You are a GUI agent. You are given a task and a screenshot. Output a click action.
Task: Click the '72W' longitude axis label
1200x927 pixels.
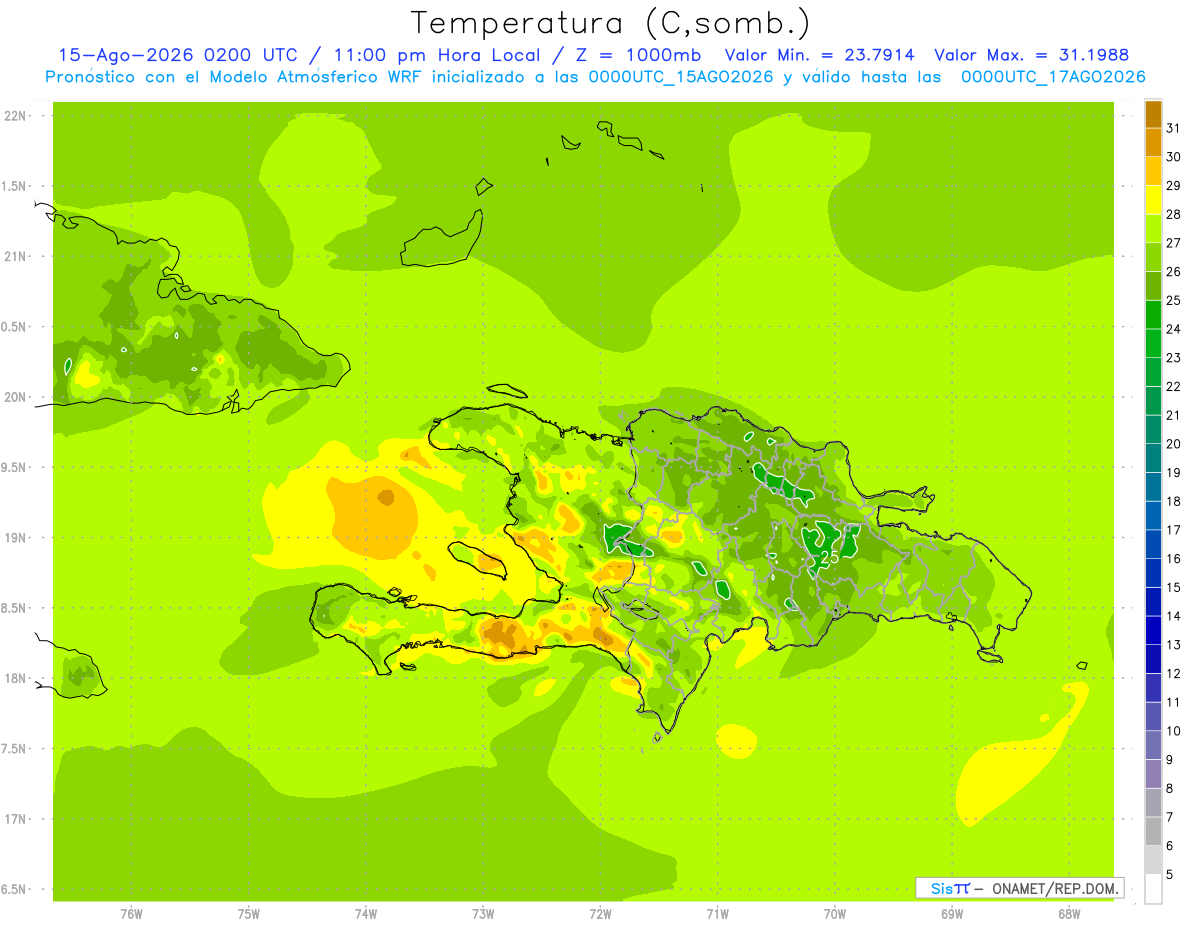pos(600,913)
